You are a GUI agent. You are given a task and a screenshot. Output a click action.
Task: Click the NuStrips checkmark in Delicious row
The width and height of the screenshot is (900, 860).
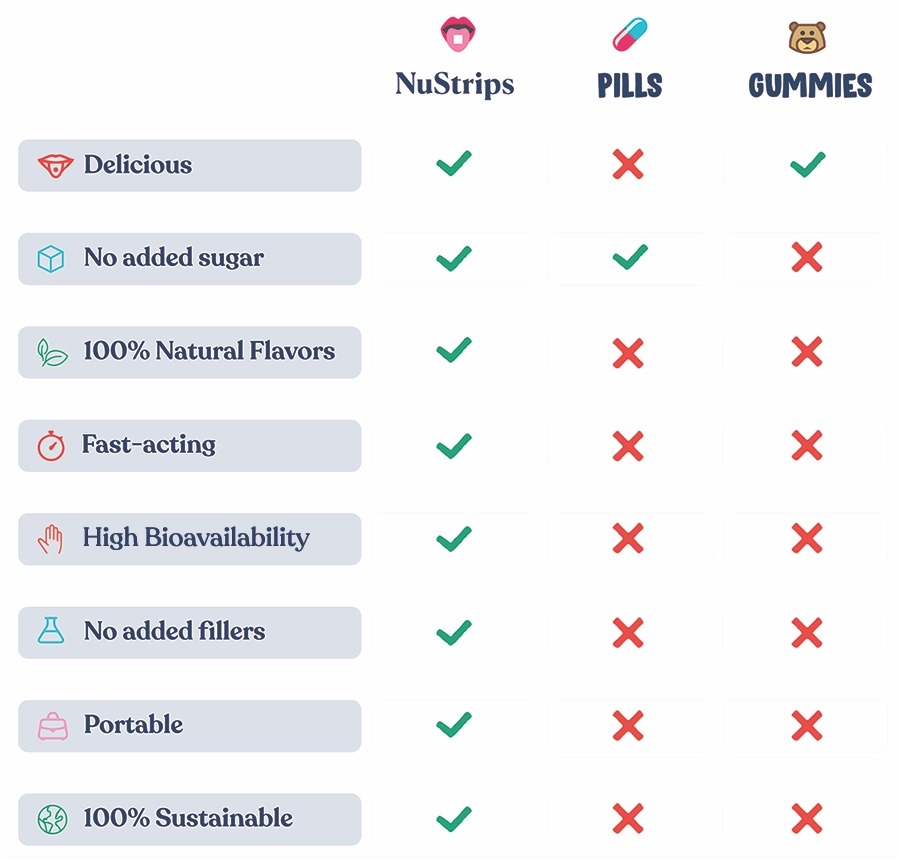tap(454, 164)
